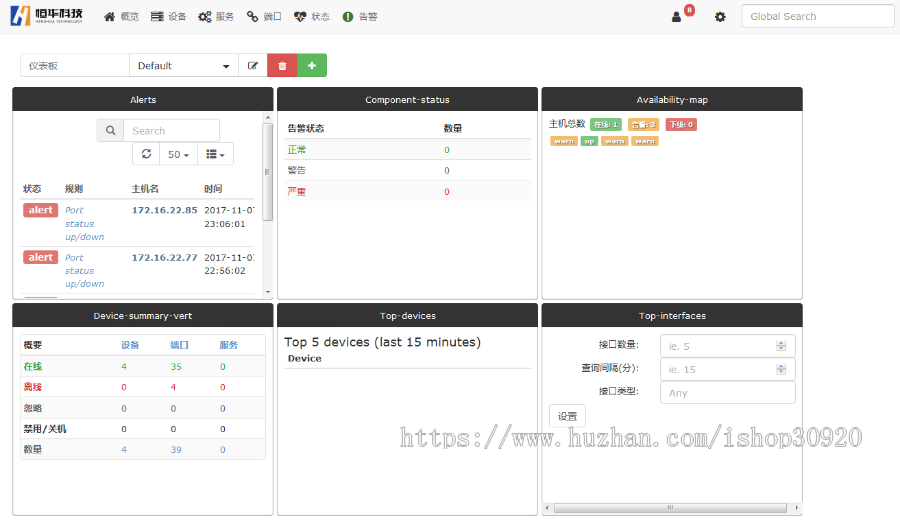
Task: Open Port status rule for 172.16.22.85
Action: (84, 223)
